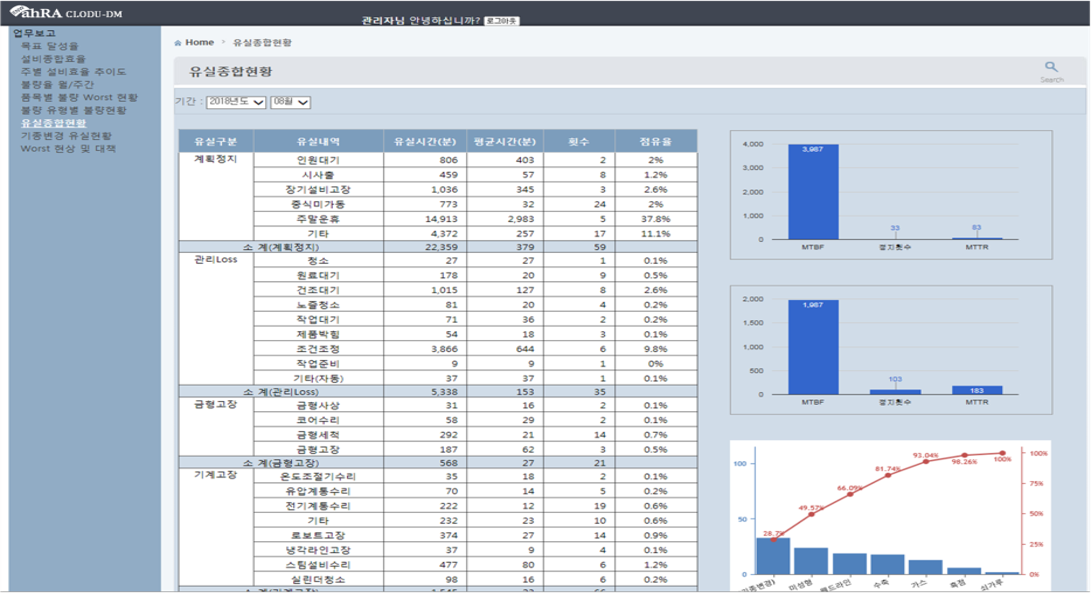Click the 업무보고 sidebar heading
1091x593 pixels.
click(33, 33)
